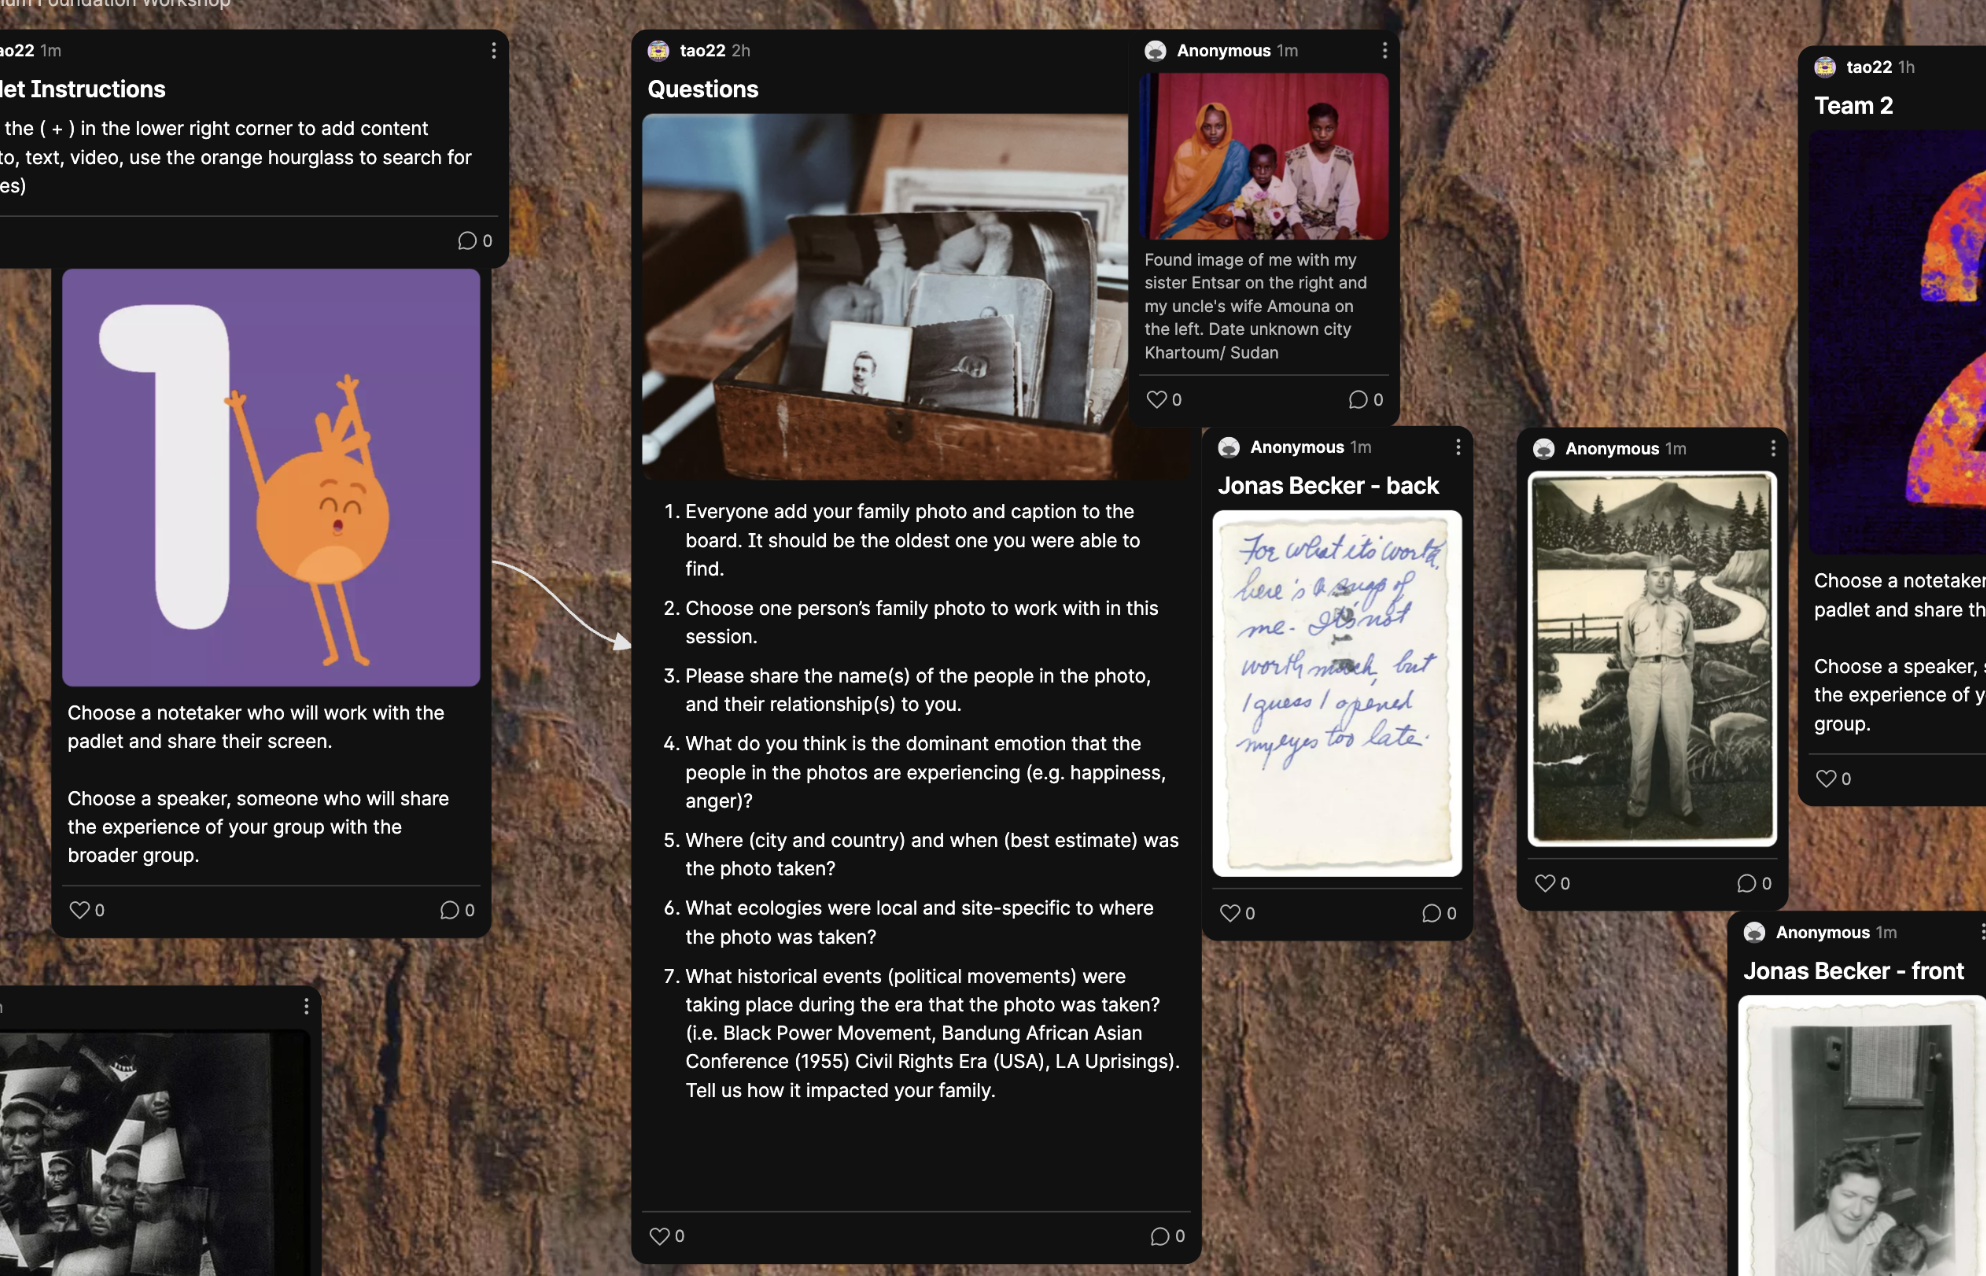
Task: Comment on the soldier photo post
Action: click(x=1747, y=883)
